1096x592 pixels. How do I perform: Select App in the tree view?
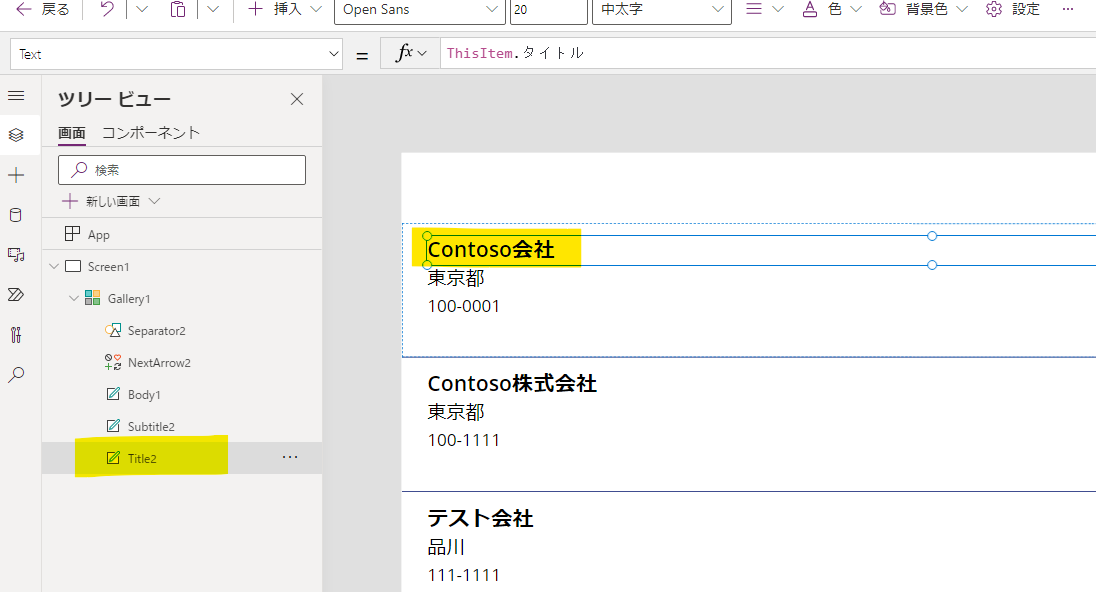tap(99, 235)
